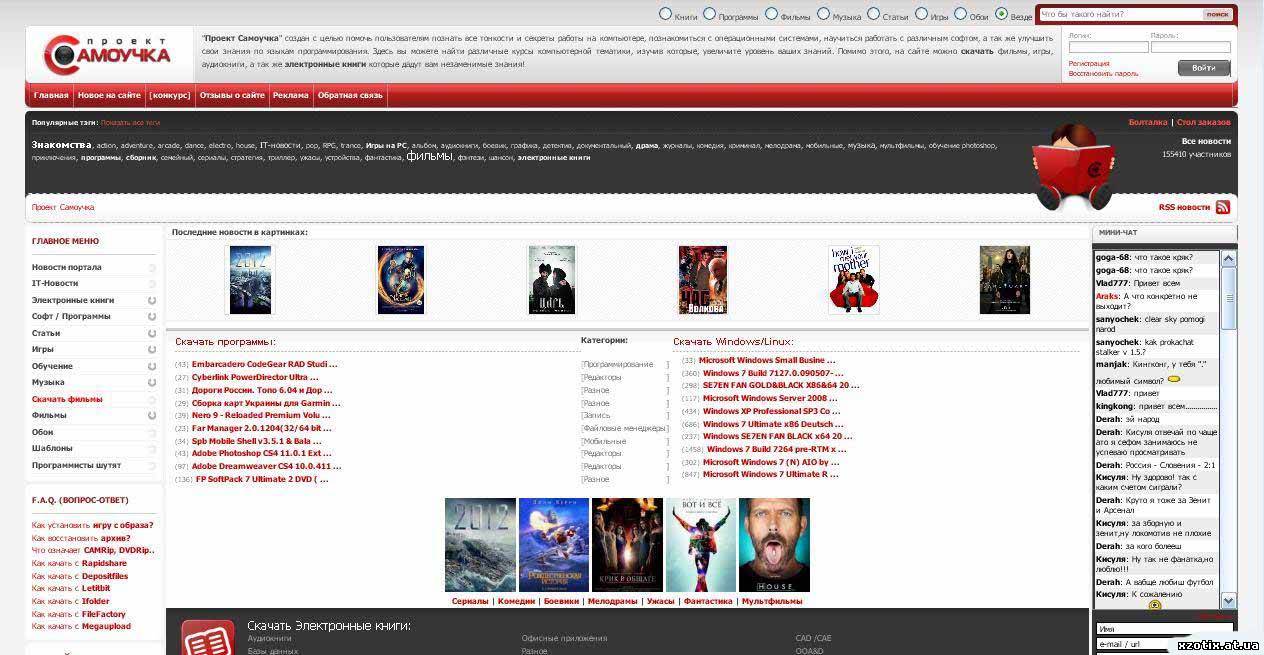Click the How I Met Your Mother poster
Screen dimensions: 1264x655
point(853,280)
